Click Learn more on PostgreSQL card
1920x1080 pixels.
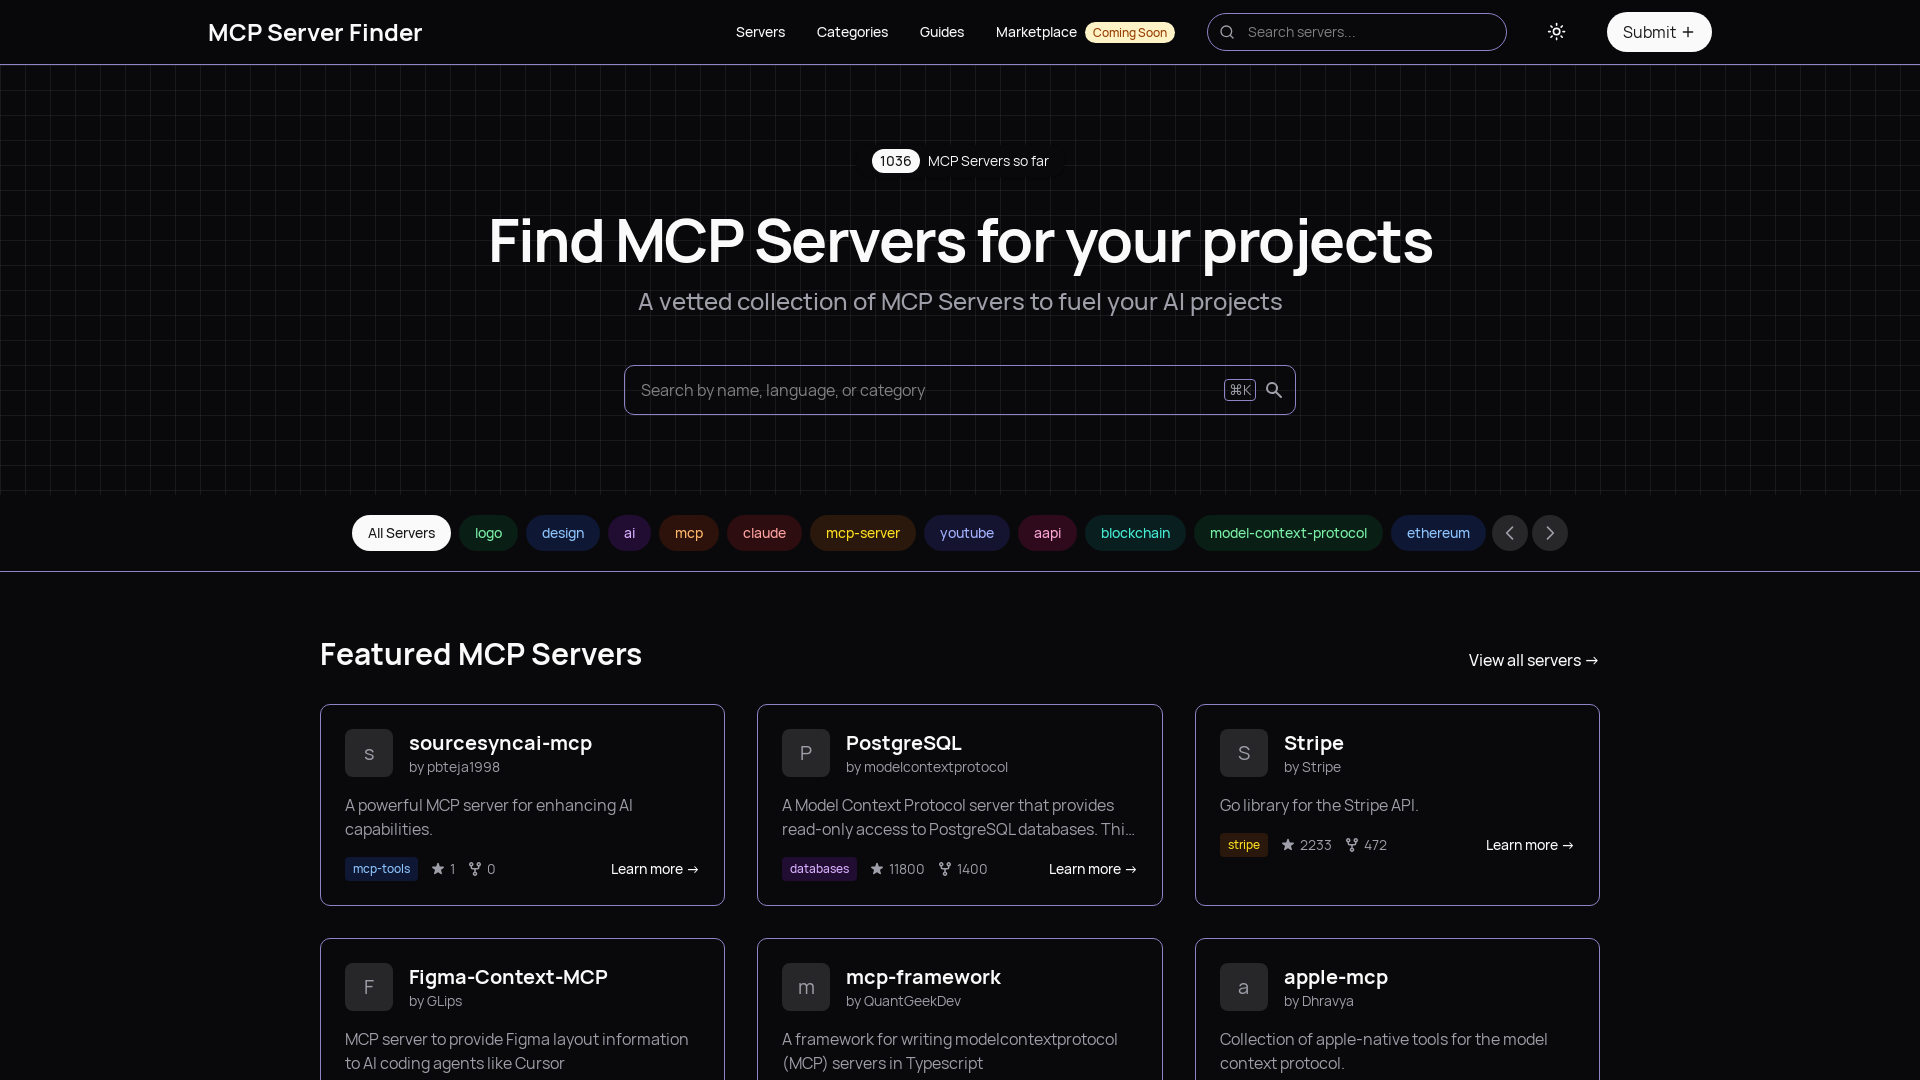coord(1093,869)
